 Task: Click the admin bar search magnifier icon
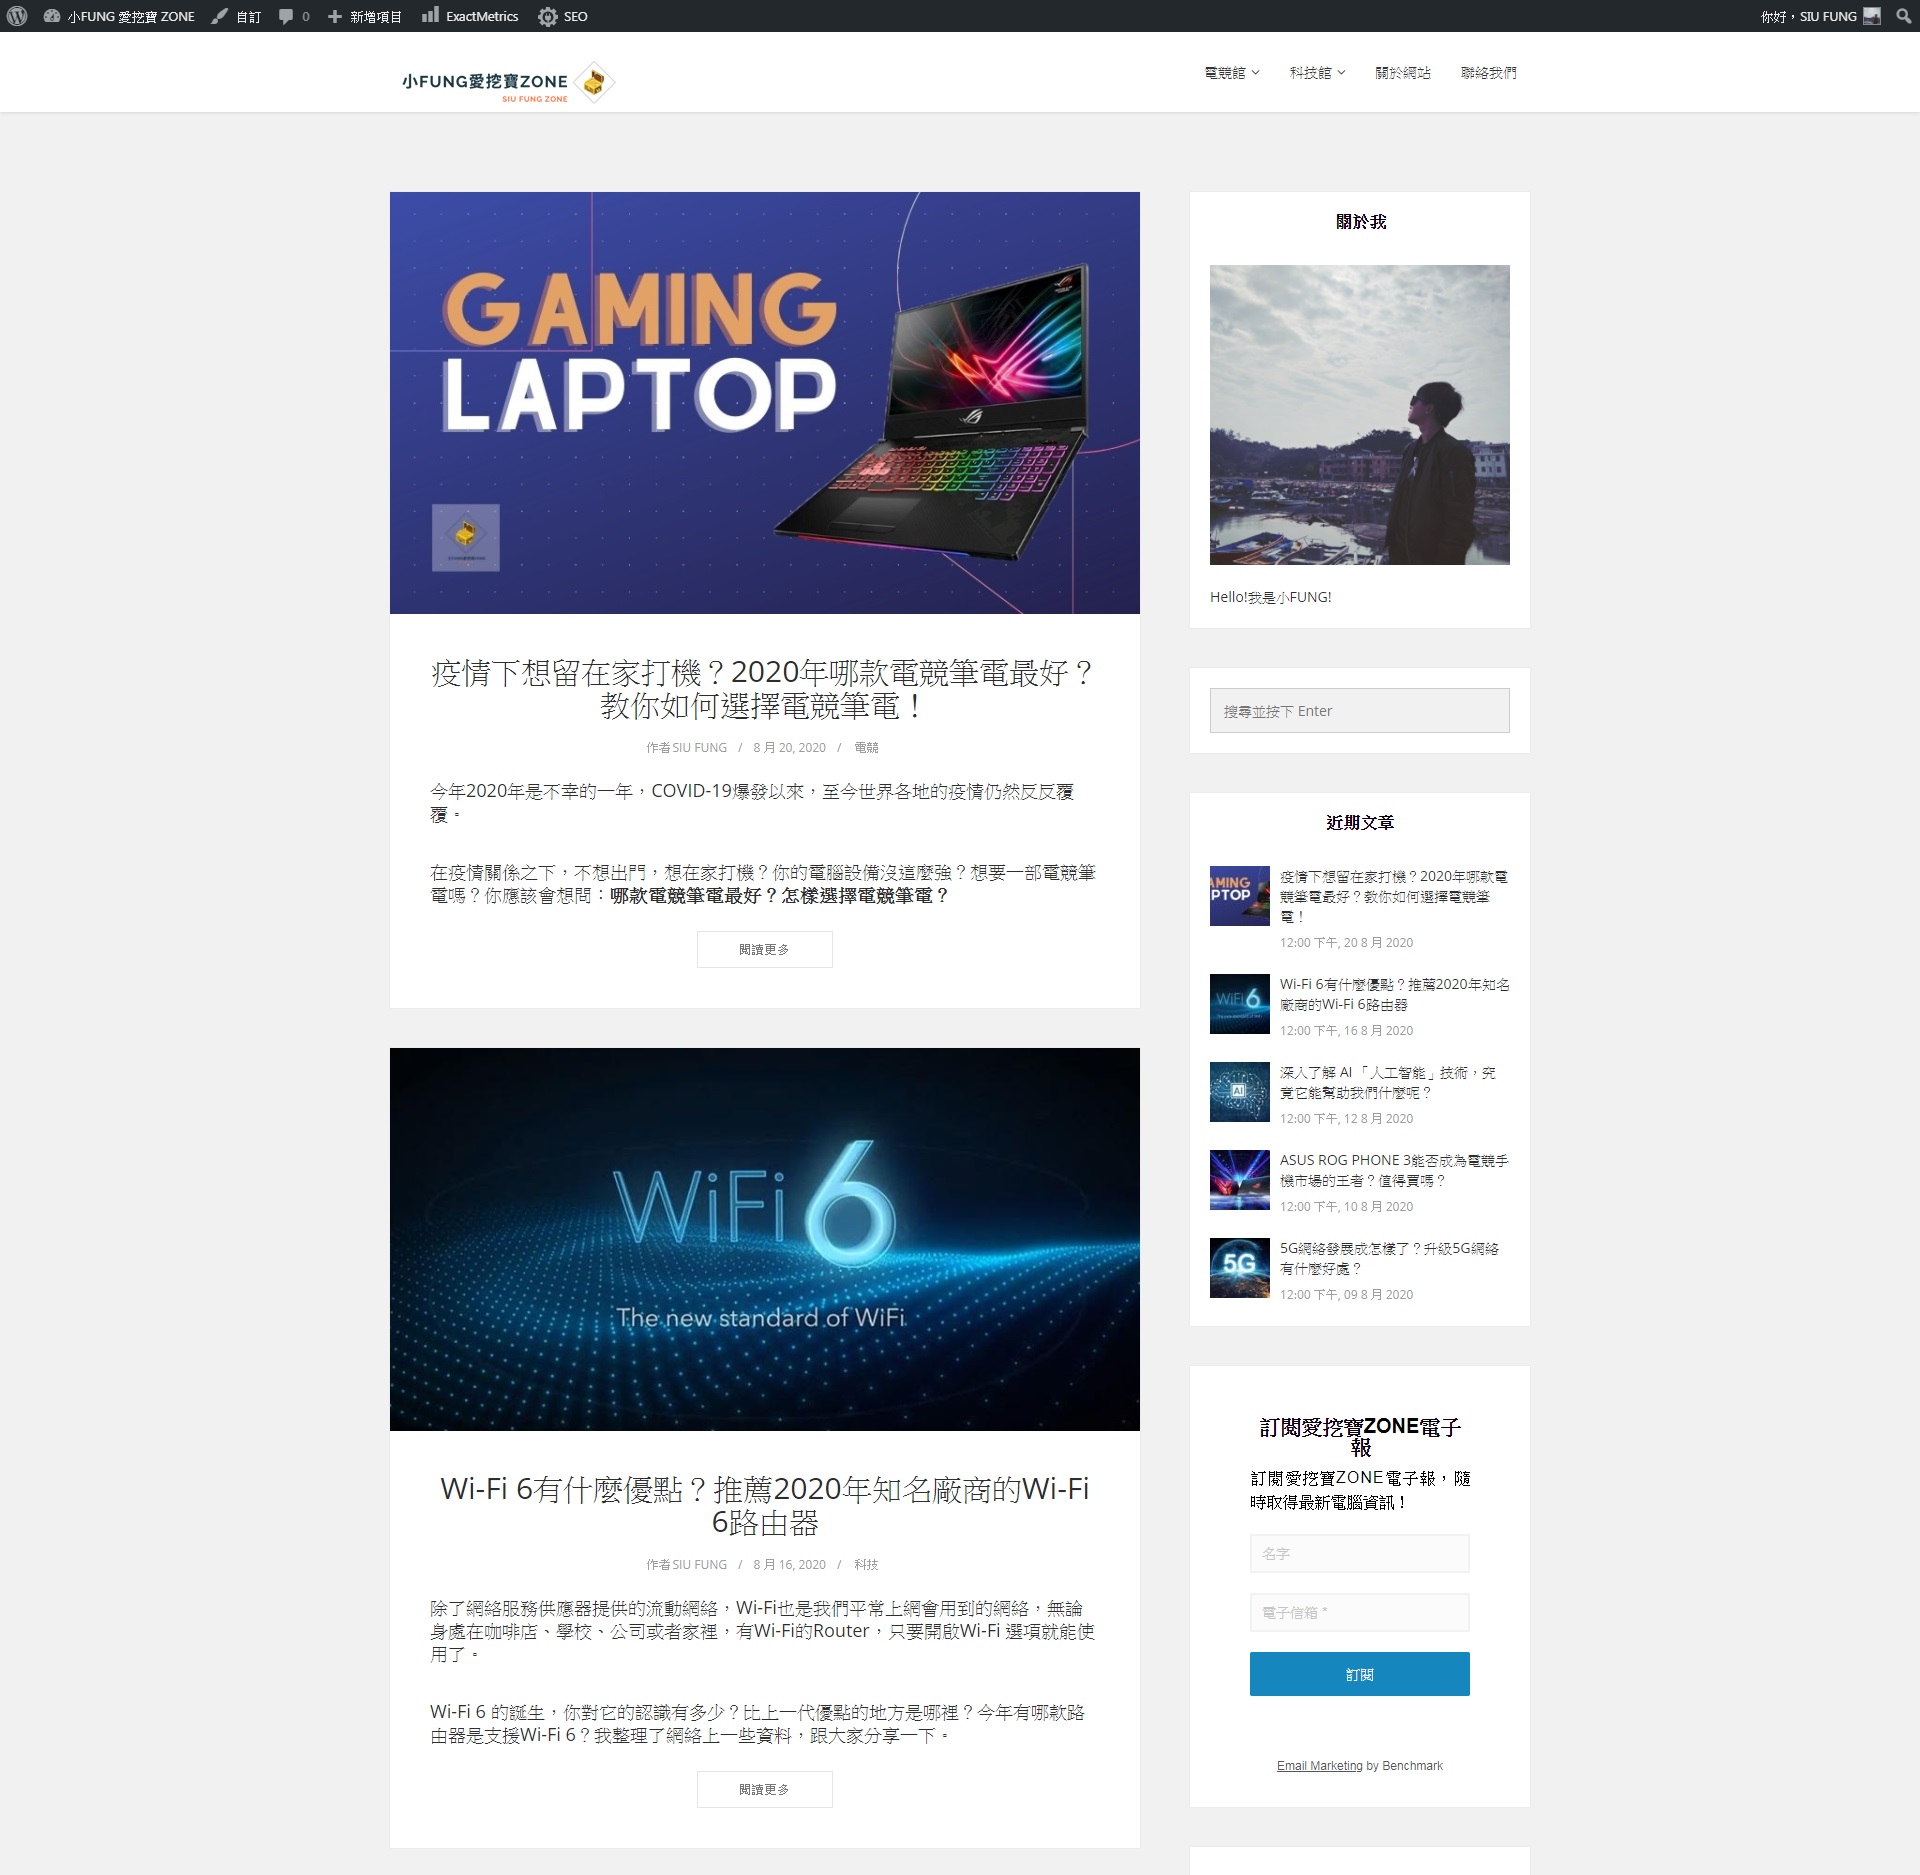[1903, 16]
